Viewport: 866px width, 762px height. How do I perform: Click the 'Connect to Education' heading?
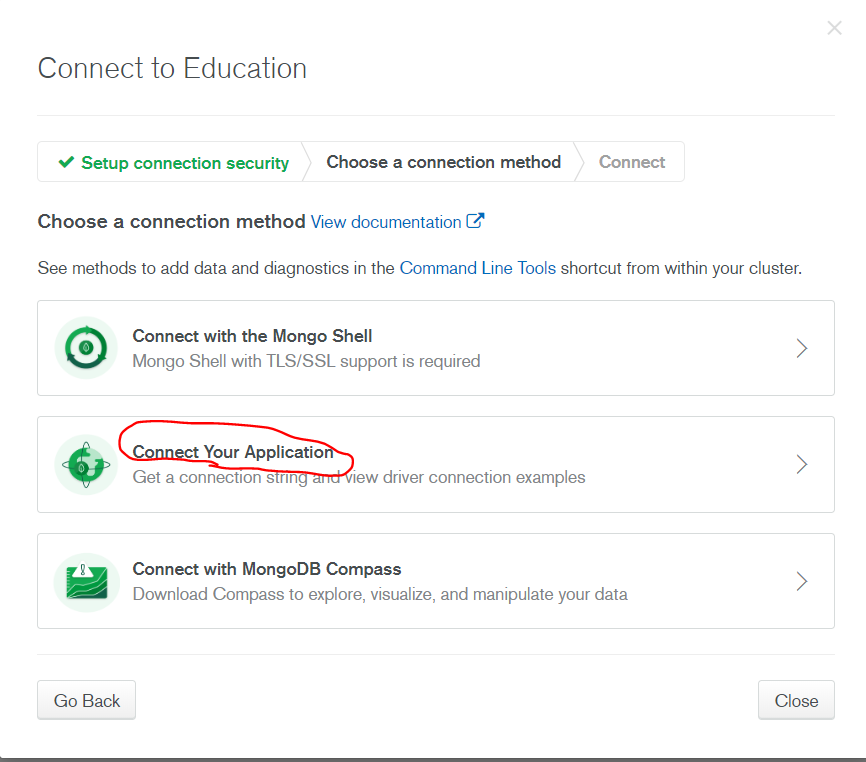tap(172, 68)
